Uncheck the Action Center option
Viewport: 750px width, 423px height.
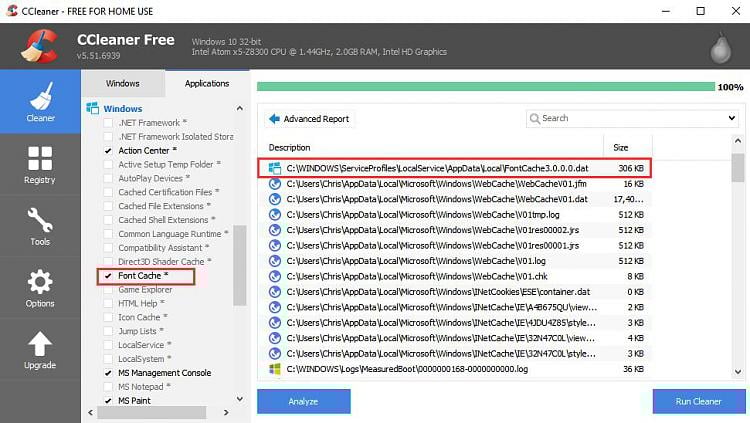(108, 151)
